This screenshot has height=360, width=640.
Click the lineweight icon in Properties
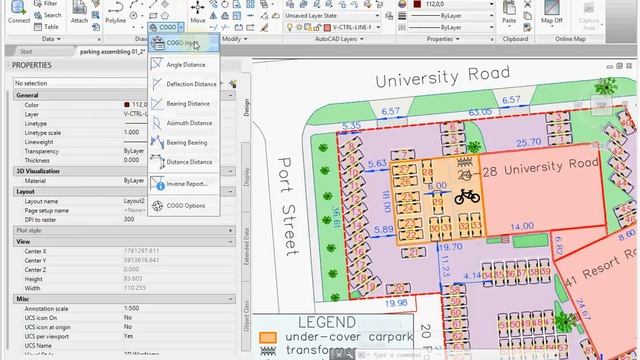402,16
